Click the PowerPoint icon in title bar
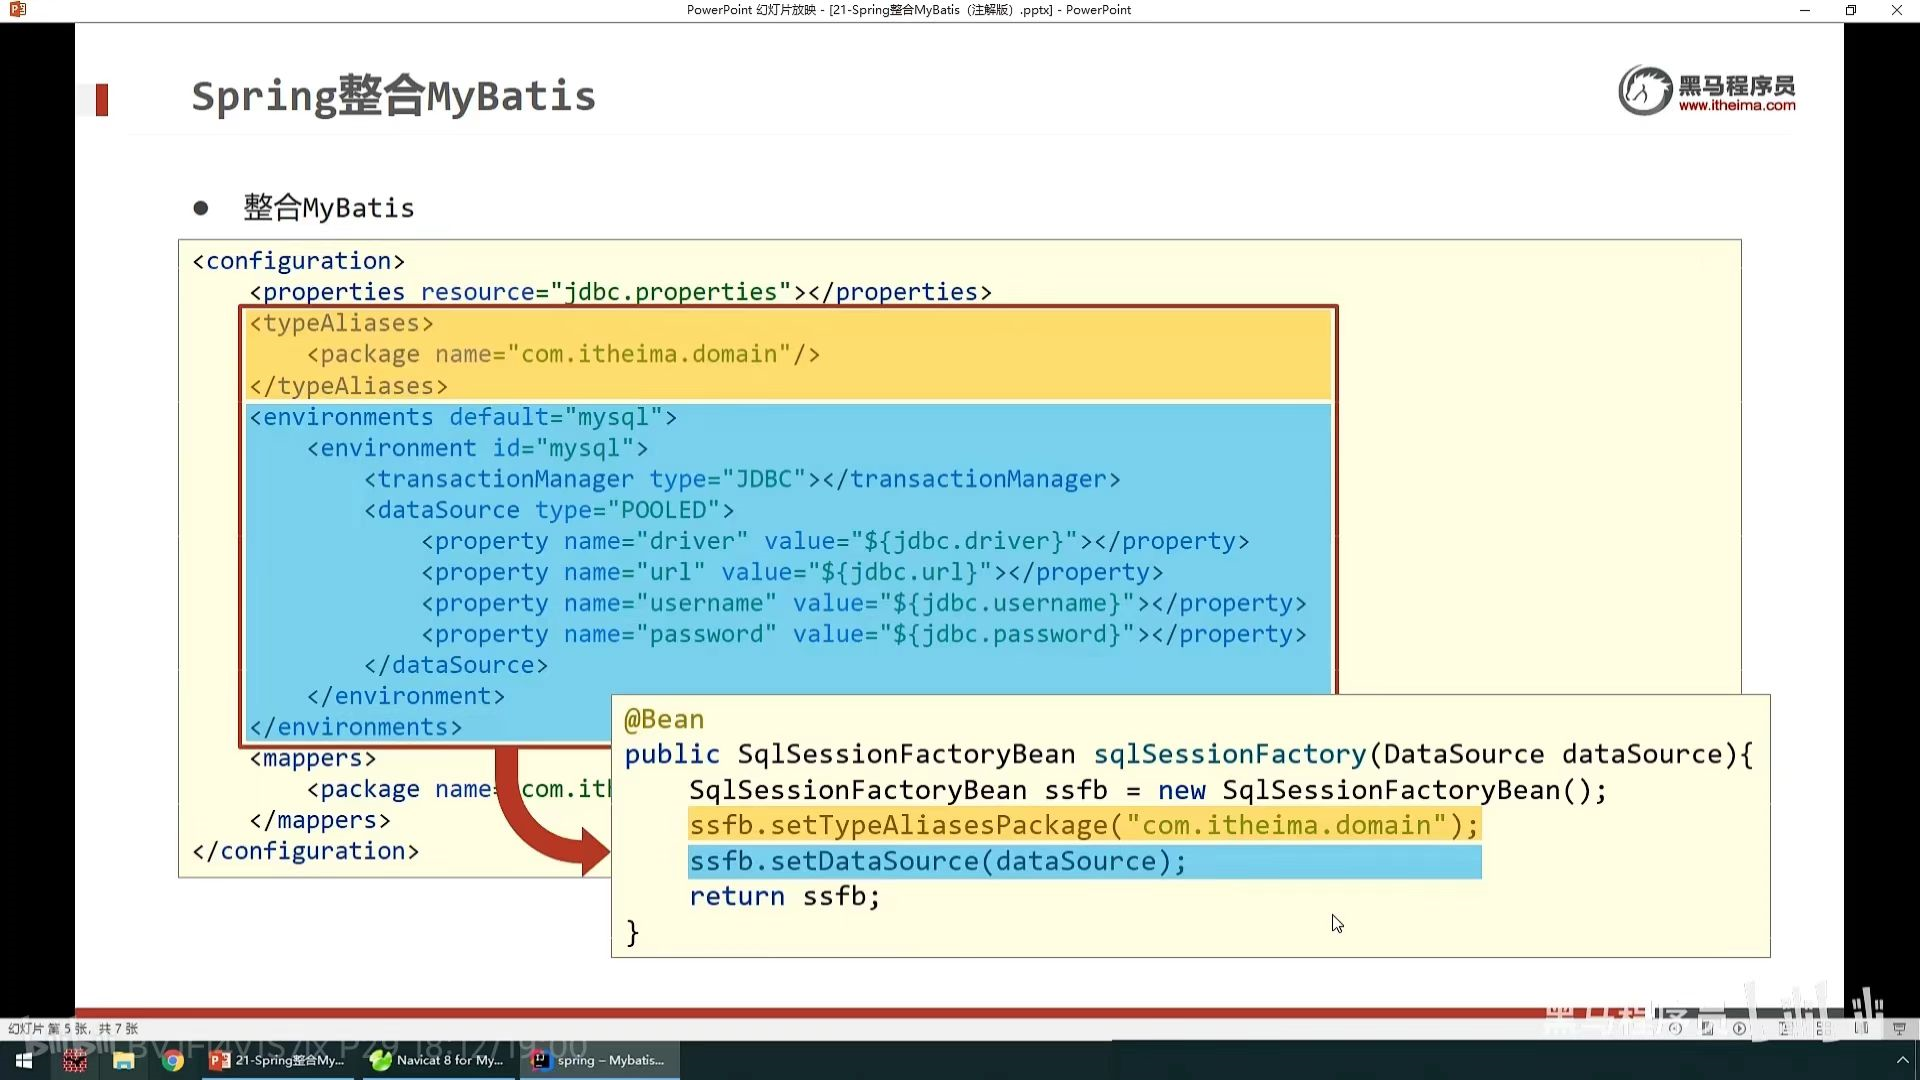 [x=17, y=10]
